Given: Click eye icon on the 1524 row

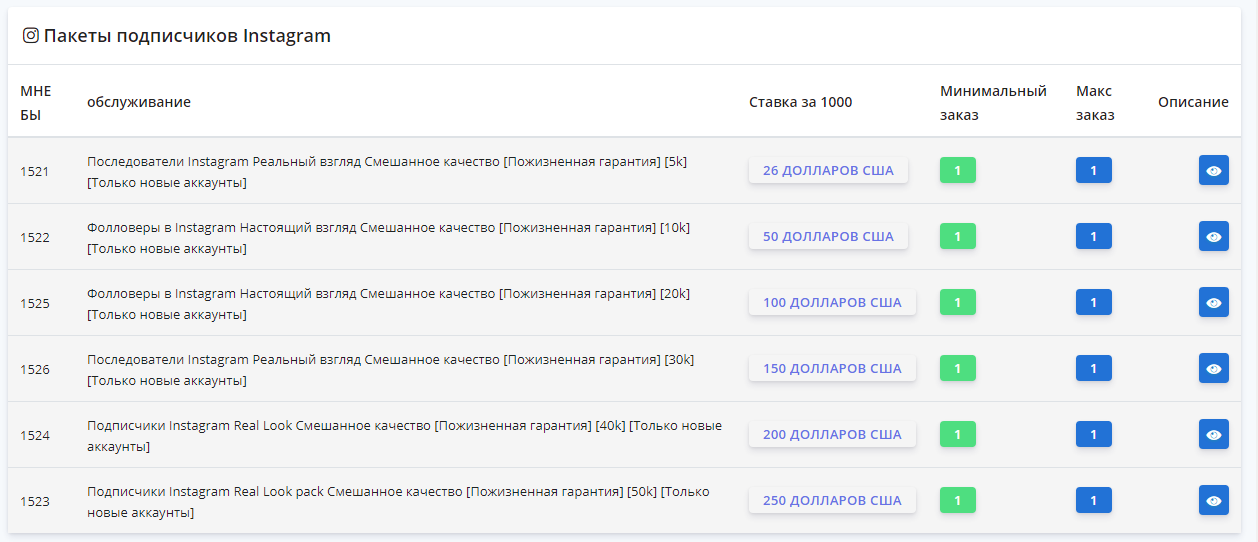Looking at the screenshot, I should 1213,434.
